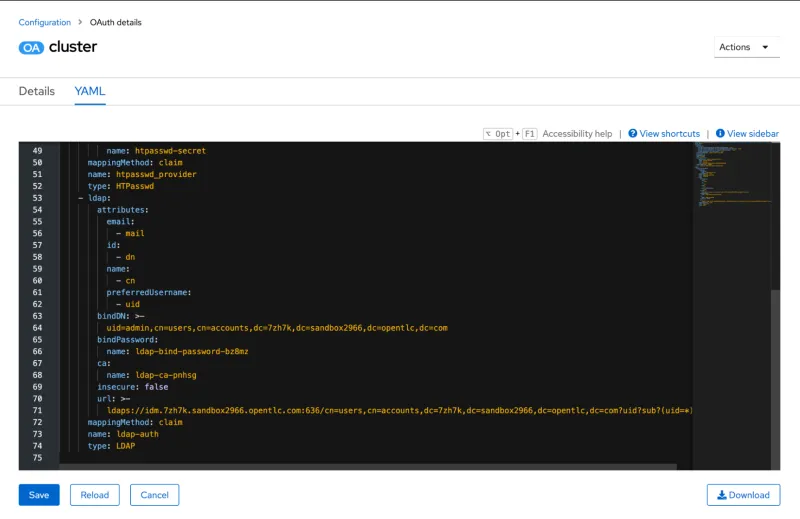Click the Actions dropdown caret arrow
Viewport: 800px width, 519px height.
point(766,47)
